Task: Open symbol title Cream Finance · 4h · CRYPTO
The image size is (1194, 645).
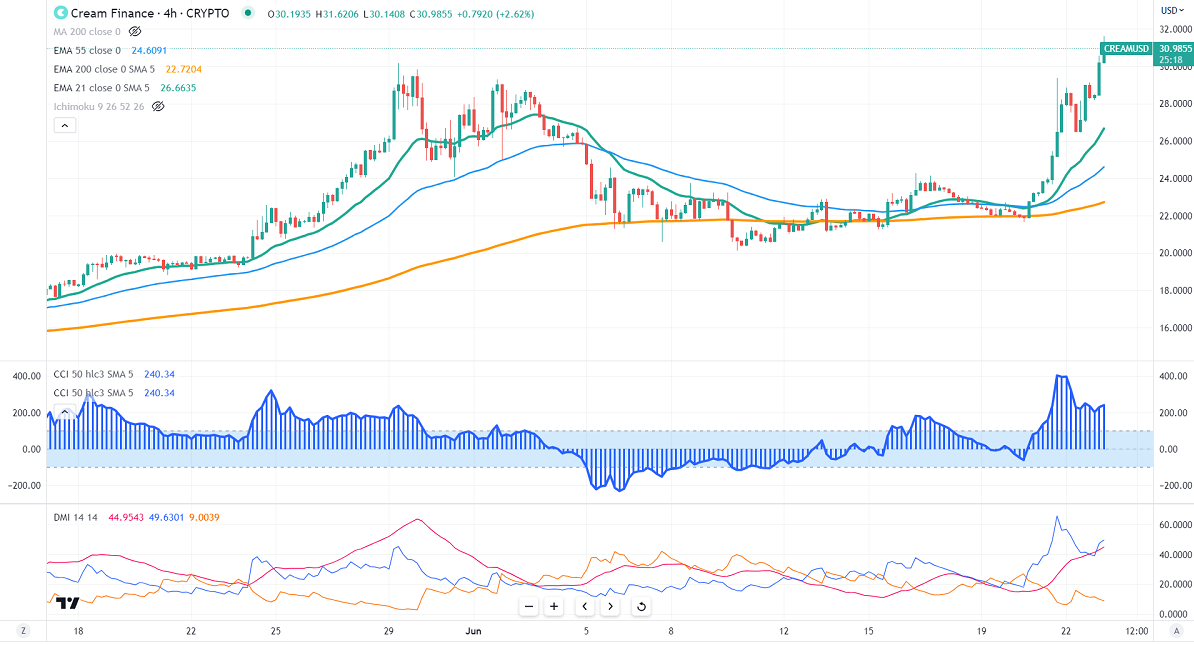Action: point(150,14)
